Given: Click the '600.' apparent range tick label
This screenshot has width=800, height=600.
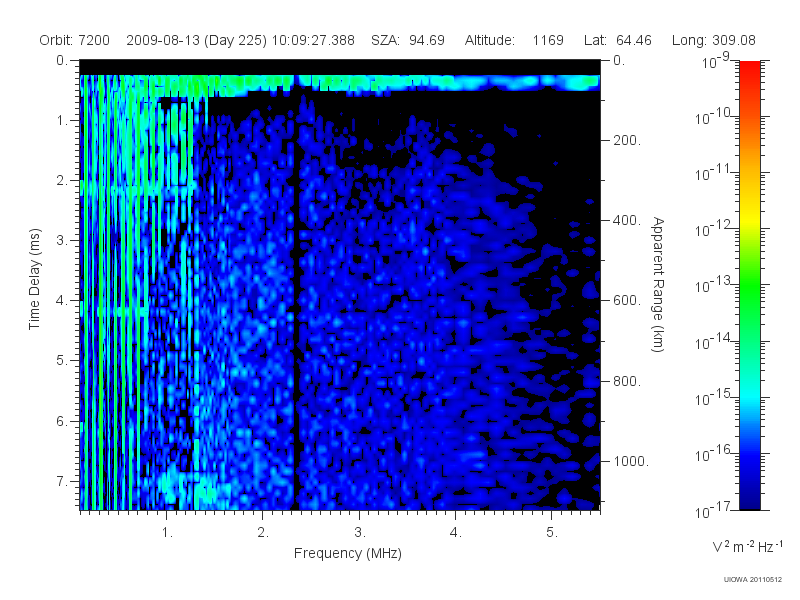Looking at the screenshot, I should point(627,301).
